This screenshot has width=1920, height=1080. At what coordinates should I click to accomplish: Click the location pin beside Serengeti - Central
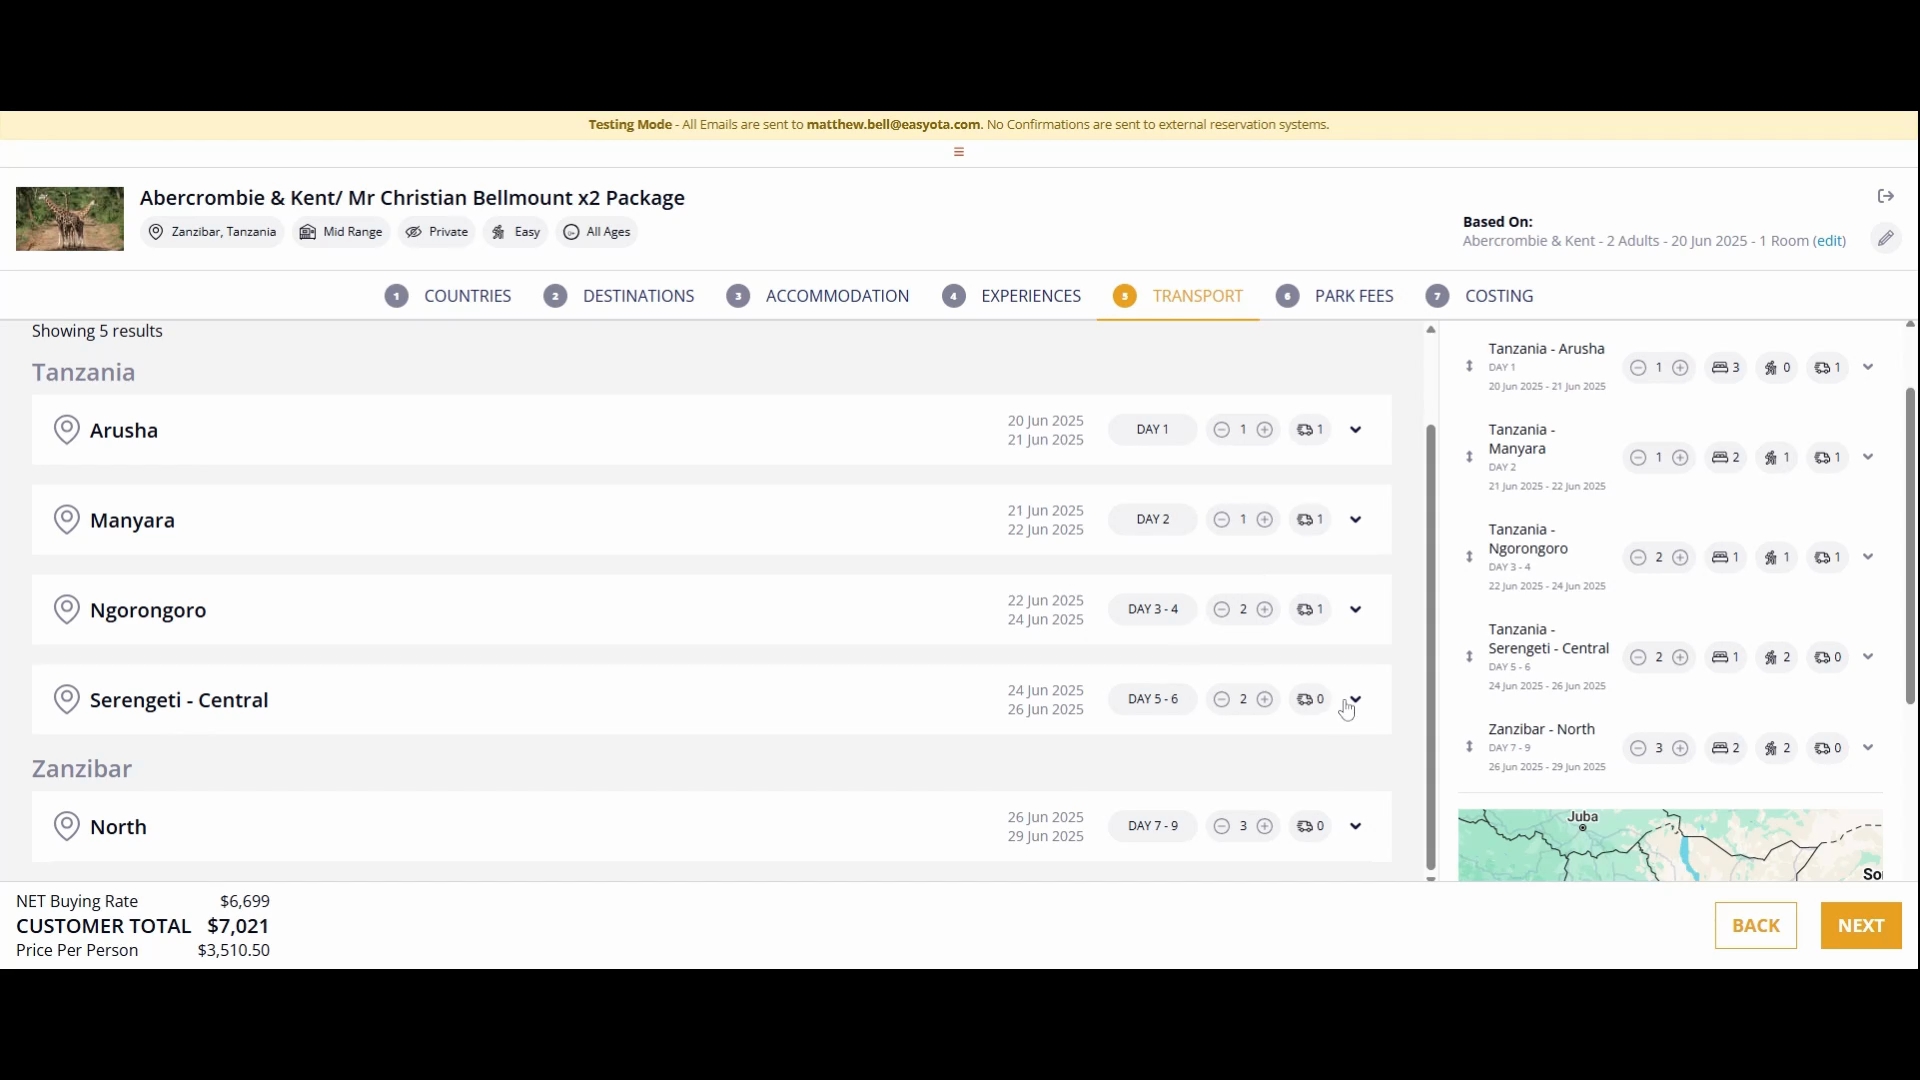tap(67, 700)
